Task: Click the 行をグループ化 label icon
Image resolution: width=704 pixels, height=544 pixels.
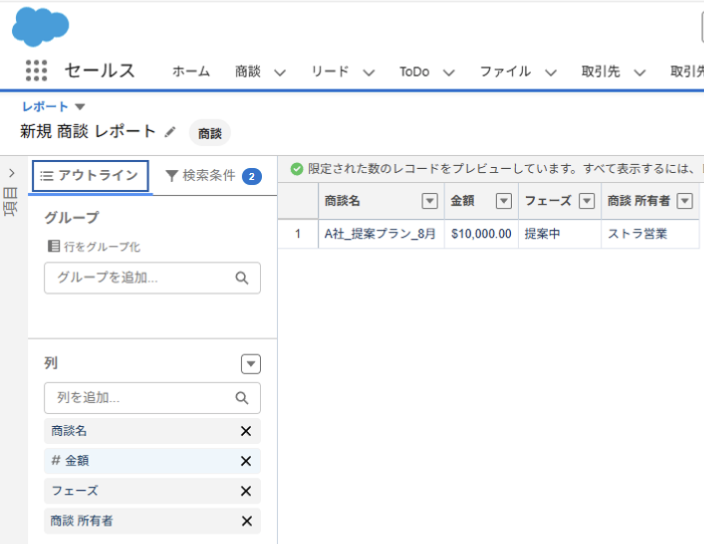Action: click(x=54, y=246)
